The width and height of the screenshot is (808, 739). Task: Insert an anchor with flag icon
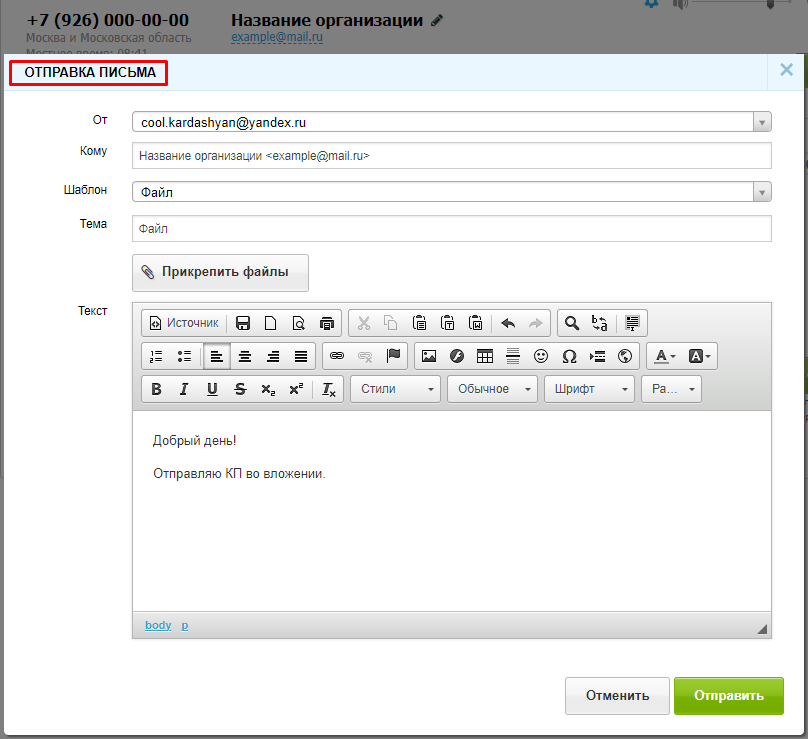pos(393,356)
